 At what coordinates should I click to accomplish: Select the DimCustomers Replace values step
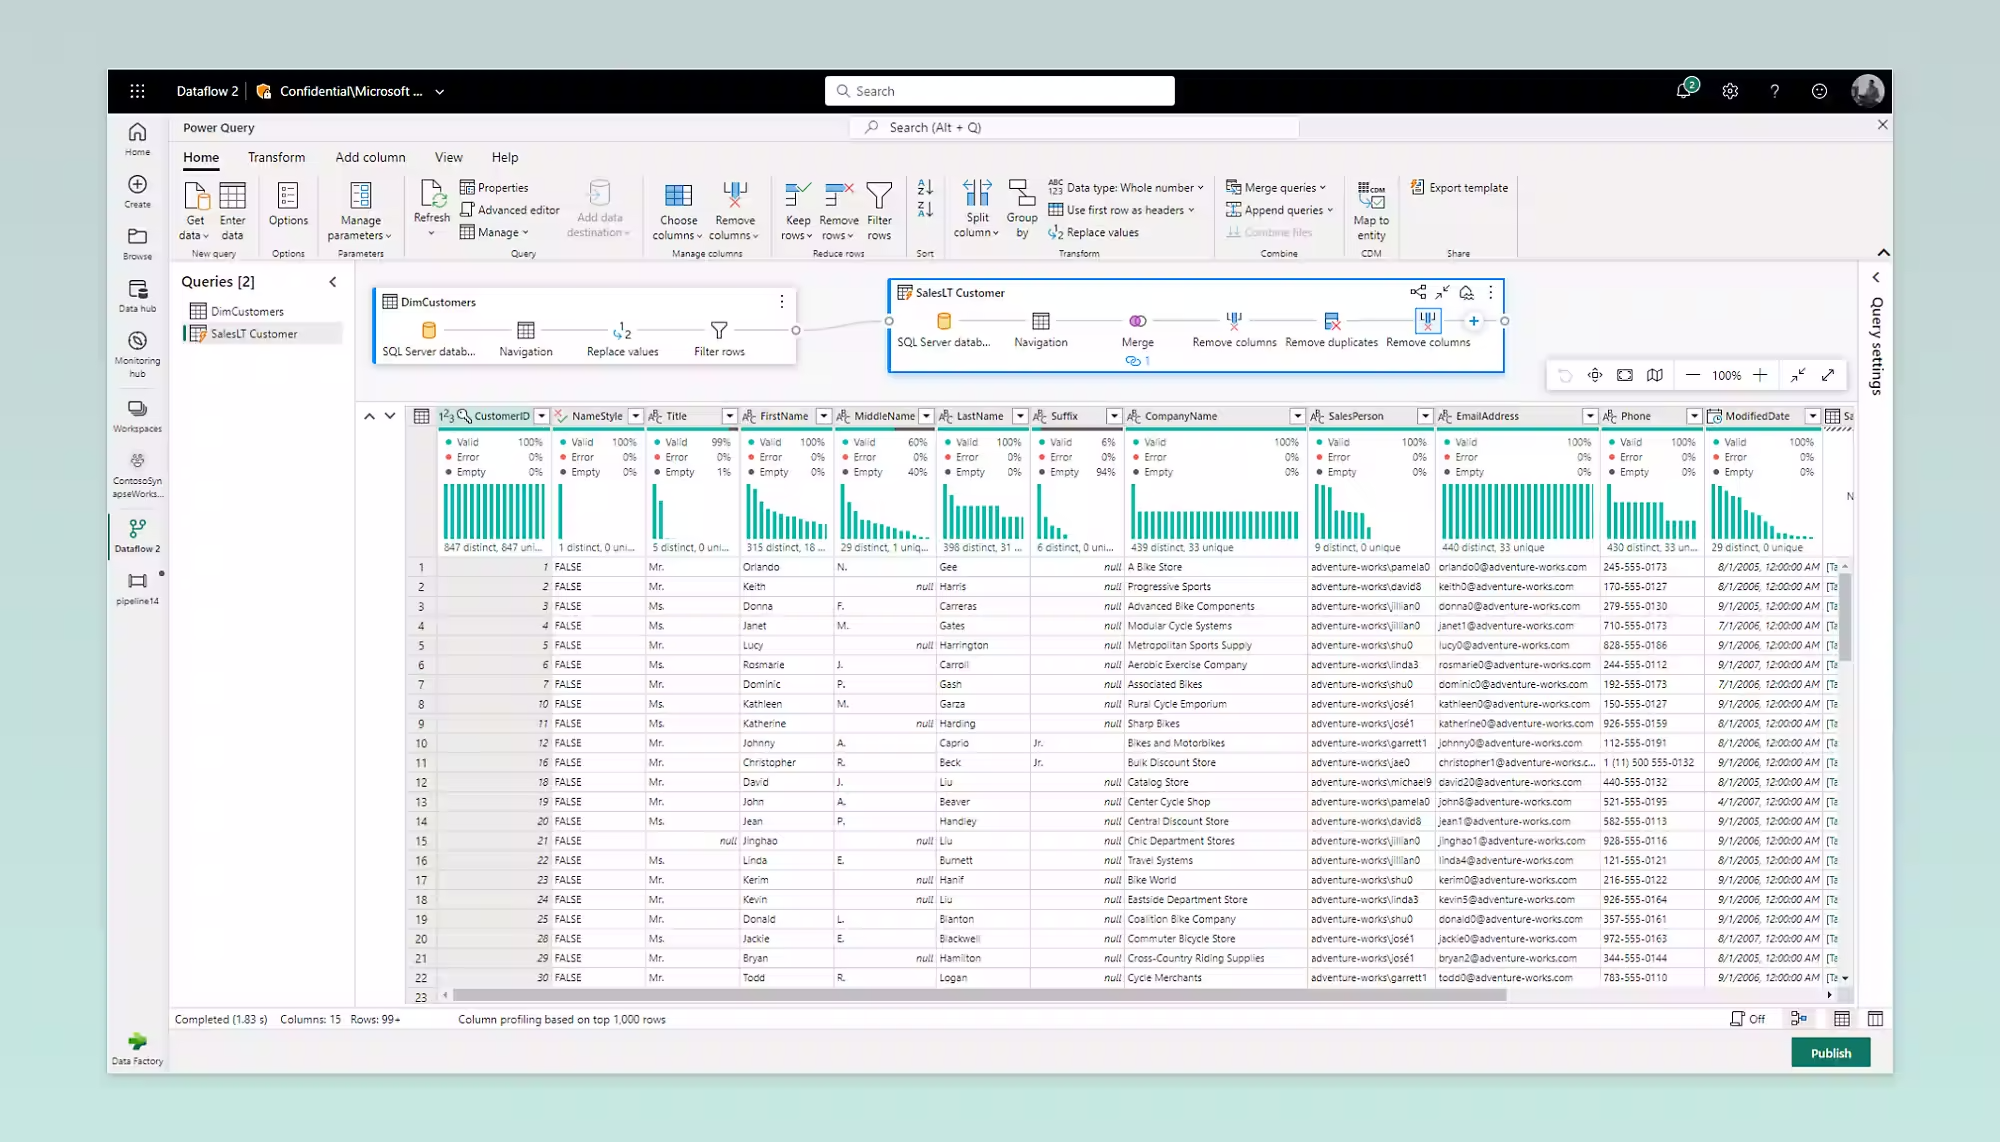(622, 338)
